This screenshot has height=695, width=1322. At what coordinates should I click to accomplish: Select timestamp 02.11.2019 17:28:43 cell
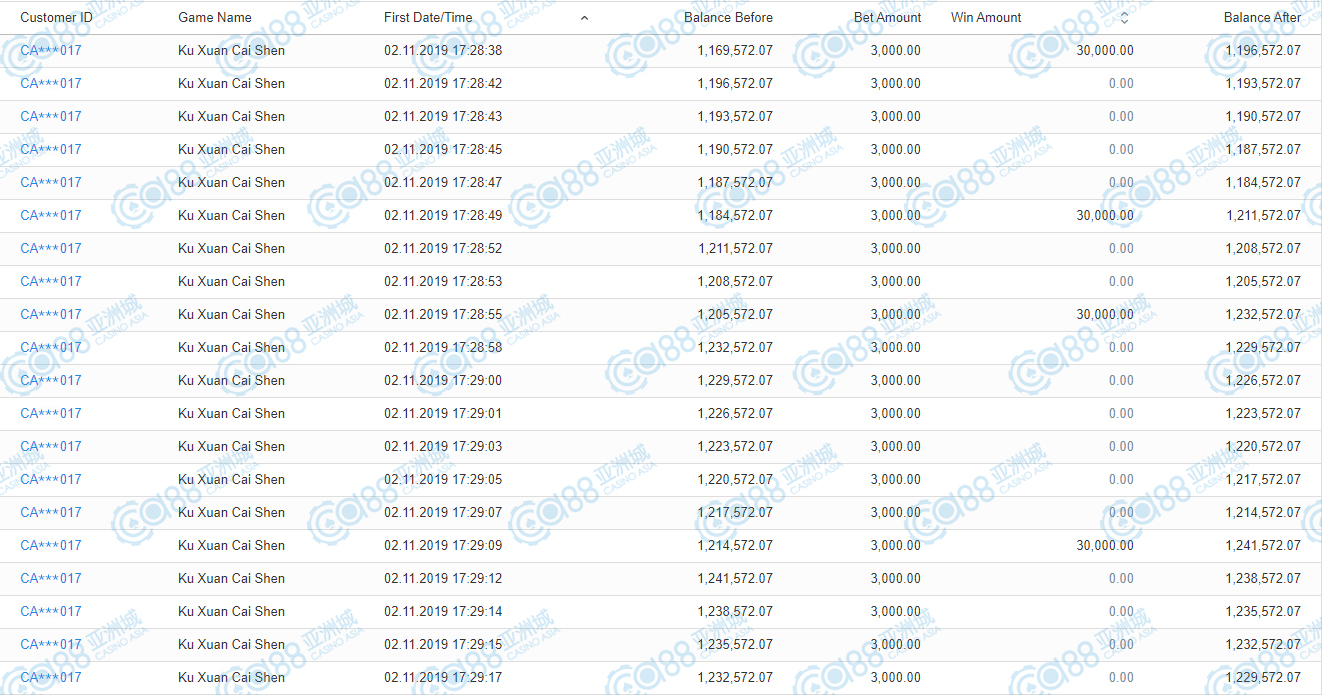pos(443,116)
